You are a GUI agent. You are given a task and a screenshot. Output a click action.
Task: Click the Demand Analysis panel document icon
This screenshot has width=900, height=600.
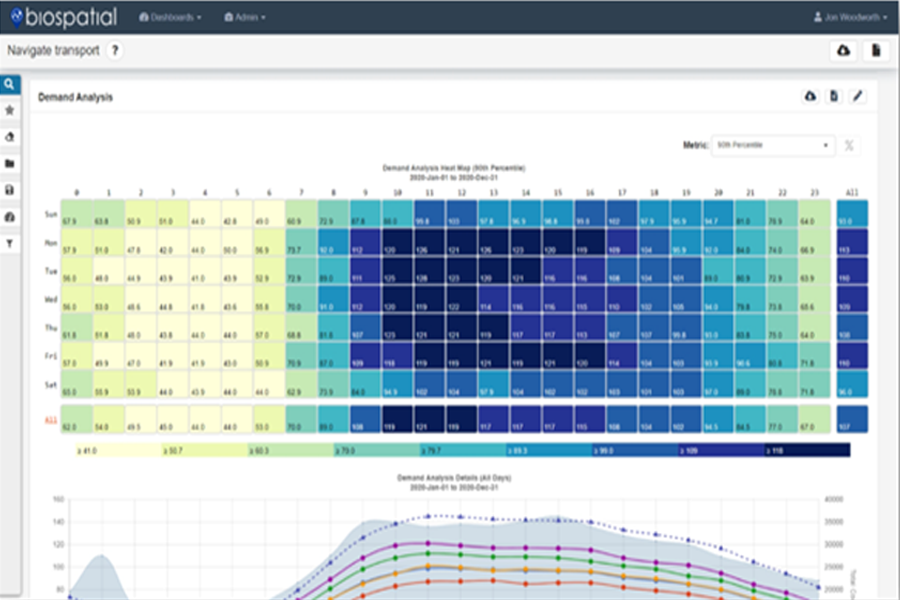[x=833, y=96]
